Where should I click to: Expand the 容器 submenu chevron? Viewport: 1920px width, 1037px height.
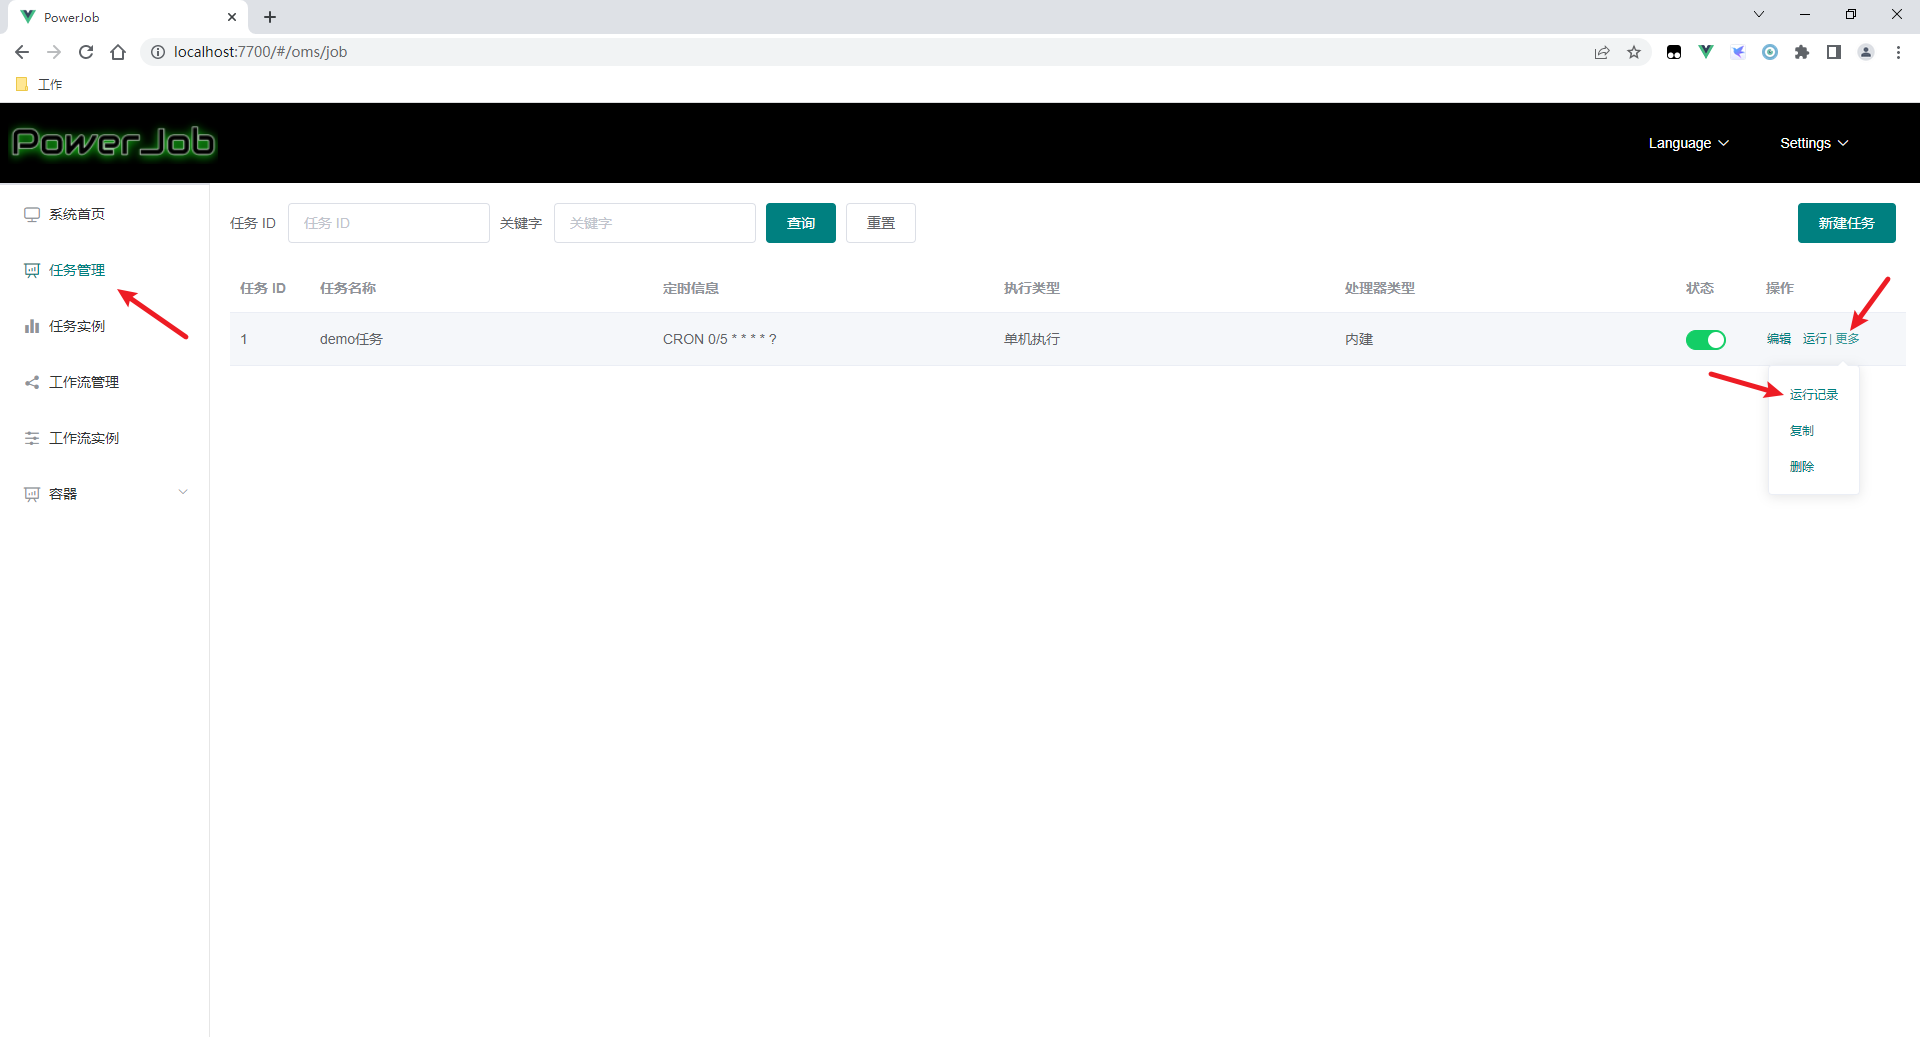(183, 492)
